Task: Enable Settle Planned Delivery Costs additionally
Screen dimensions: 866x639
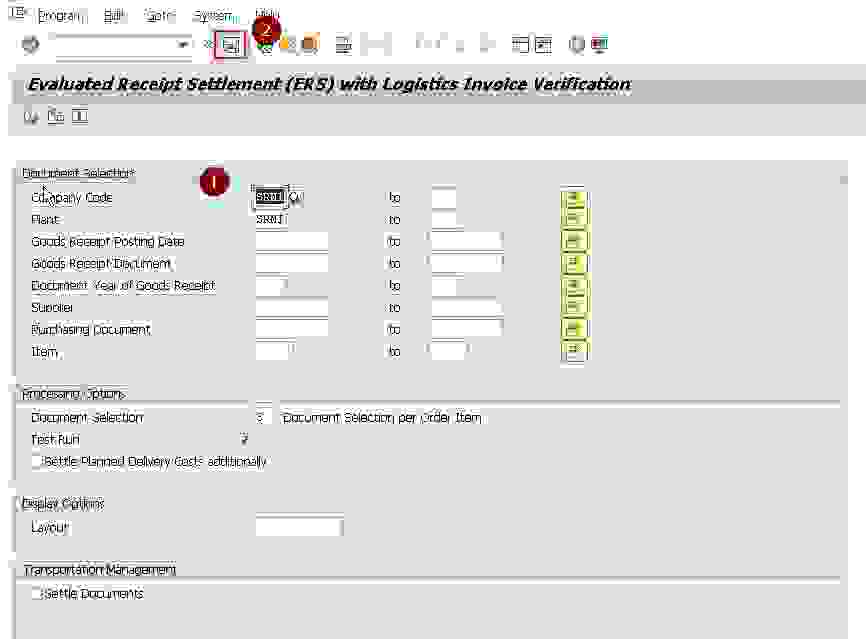Action: pos(37,462)
